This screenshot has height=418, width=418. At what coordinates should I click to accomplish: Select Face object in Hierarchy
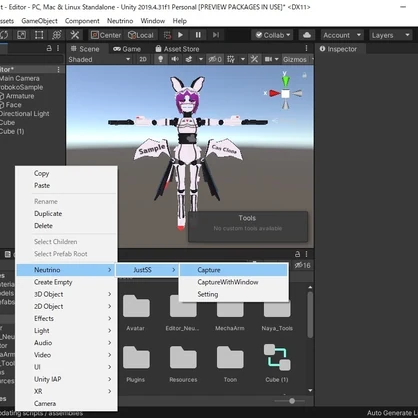point(14,105)
